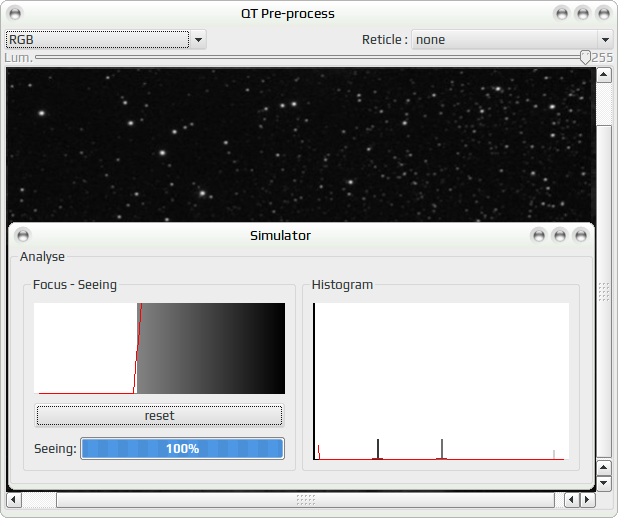Click the 255 luminance value

click(x=602, y=58)
